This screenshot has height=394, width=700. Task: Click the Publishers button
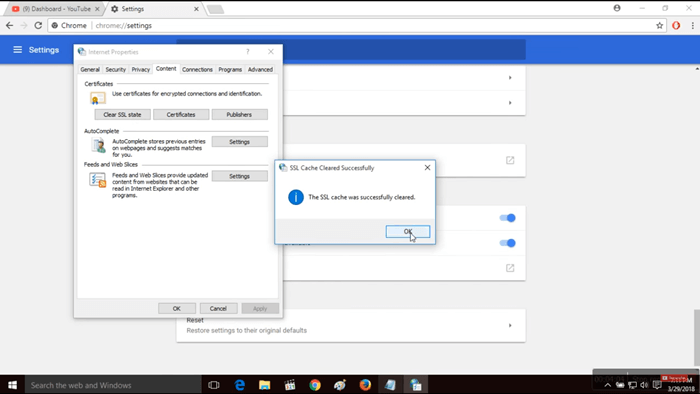239,115
